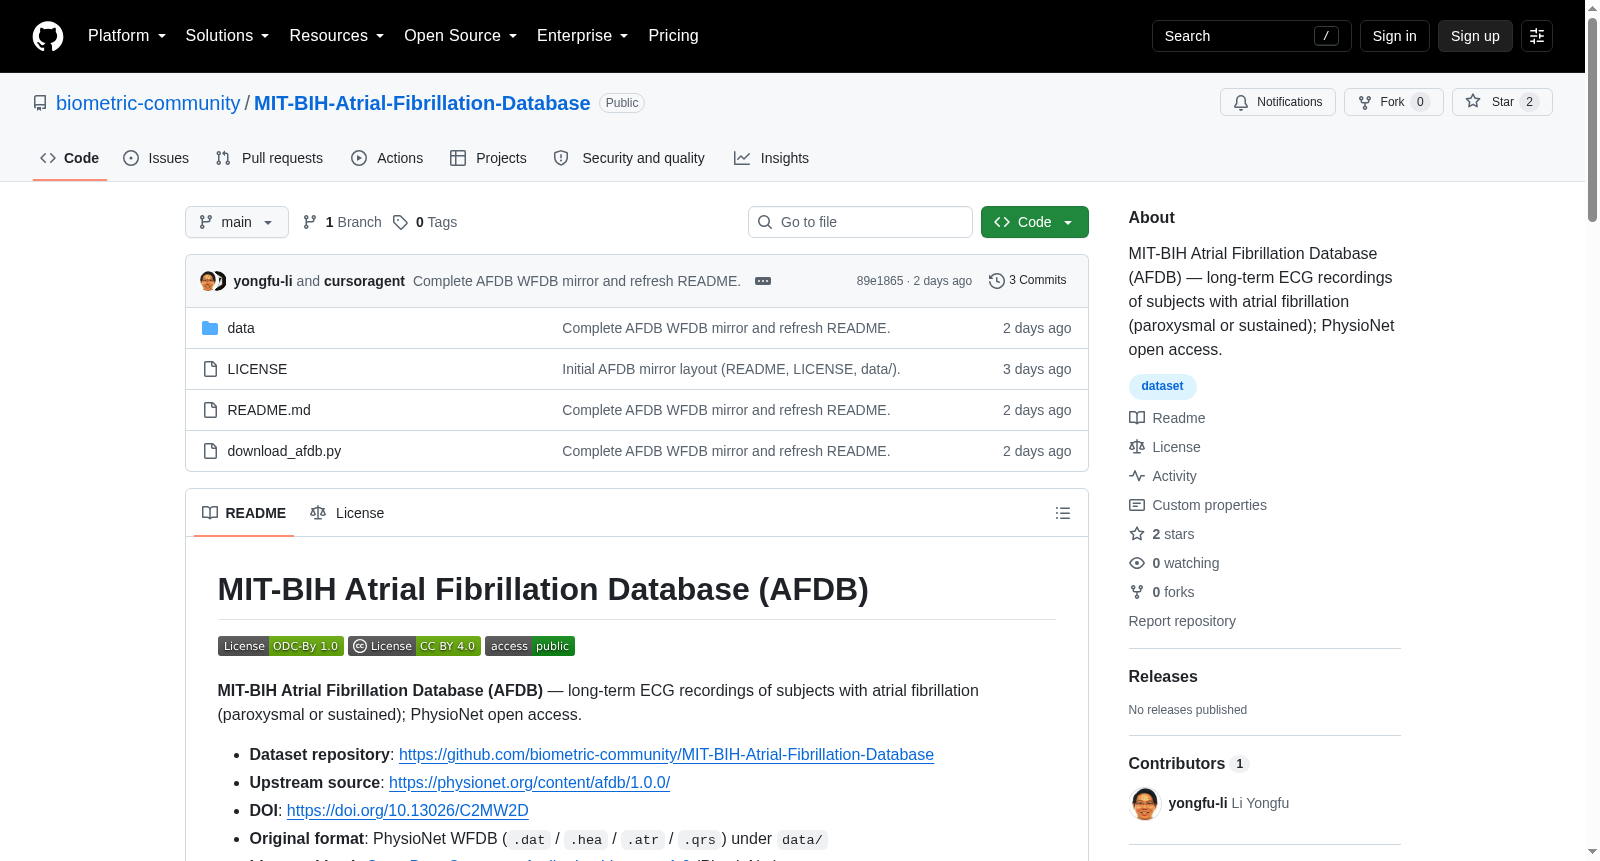Switch to the Pull requests tab

(269, 158)
